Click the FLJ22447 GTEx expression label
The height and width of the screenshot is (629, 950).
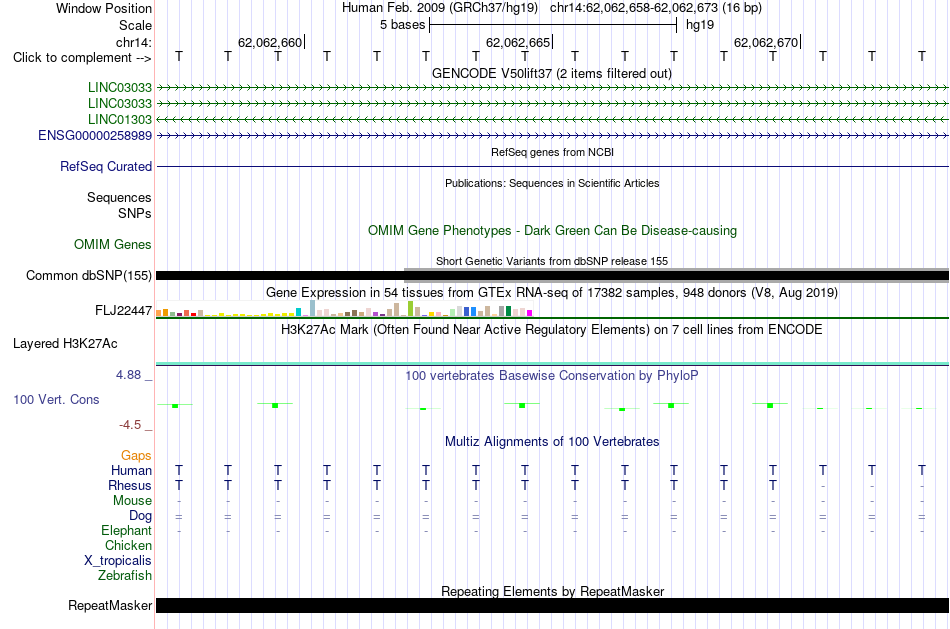tap(124, 311)
